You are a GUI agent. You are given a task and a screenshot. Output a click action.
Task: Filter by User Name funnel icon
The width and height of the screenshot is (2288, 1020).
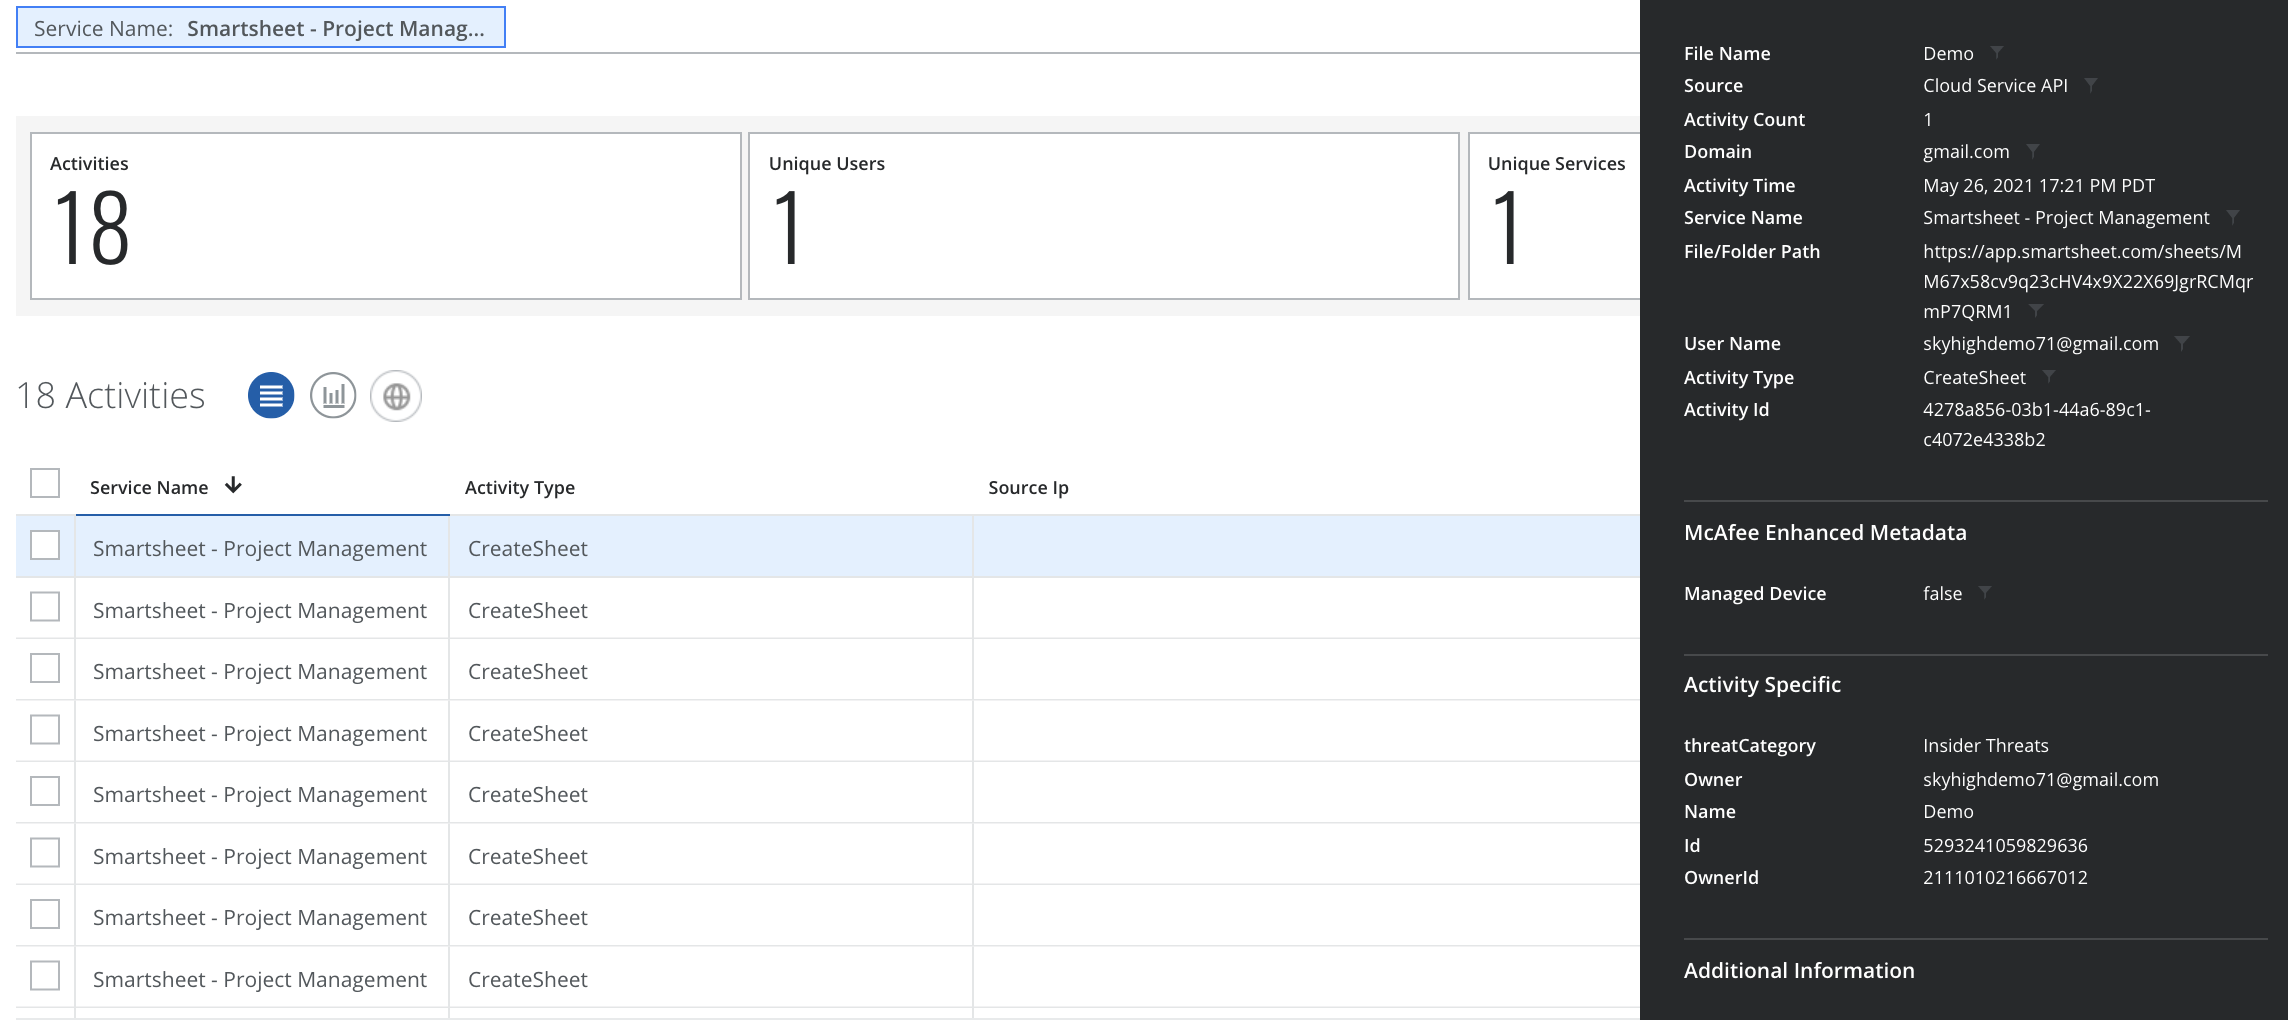pyautogui.click(x=2182, y=343)
